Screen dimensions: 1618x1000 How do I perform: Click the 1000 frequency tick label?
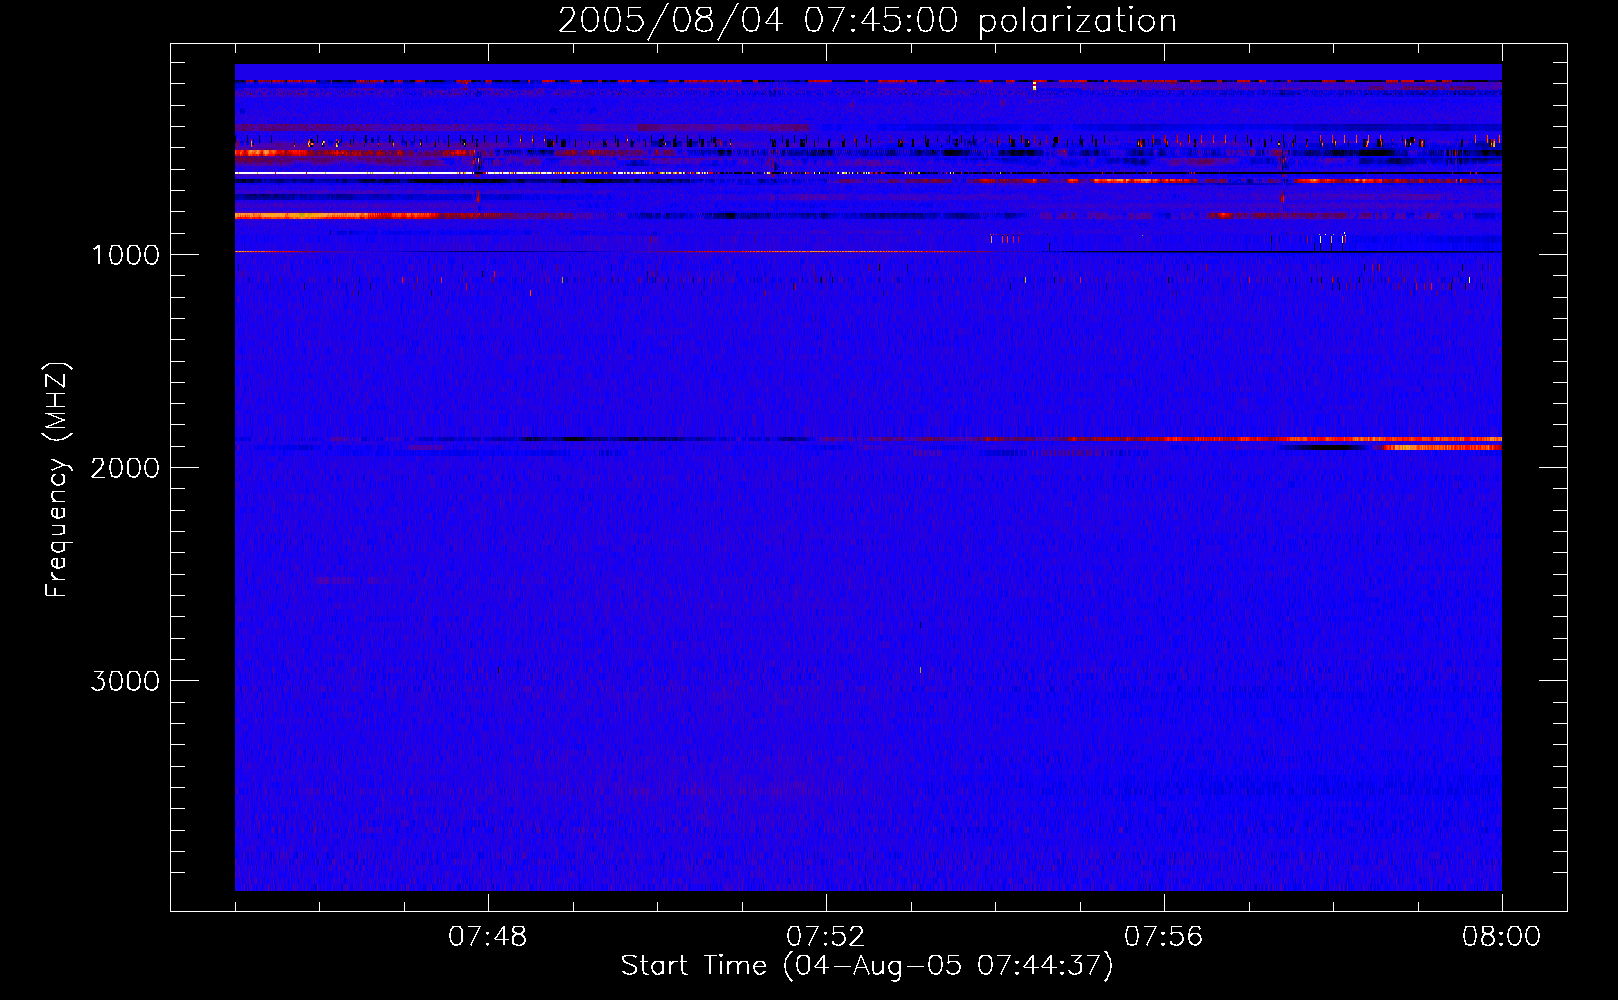125,255
